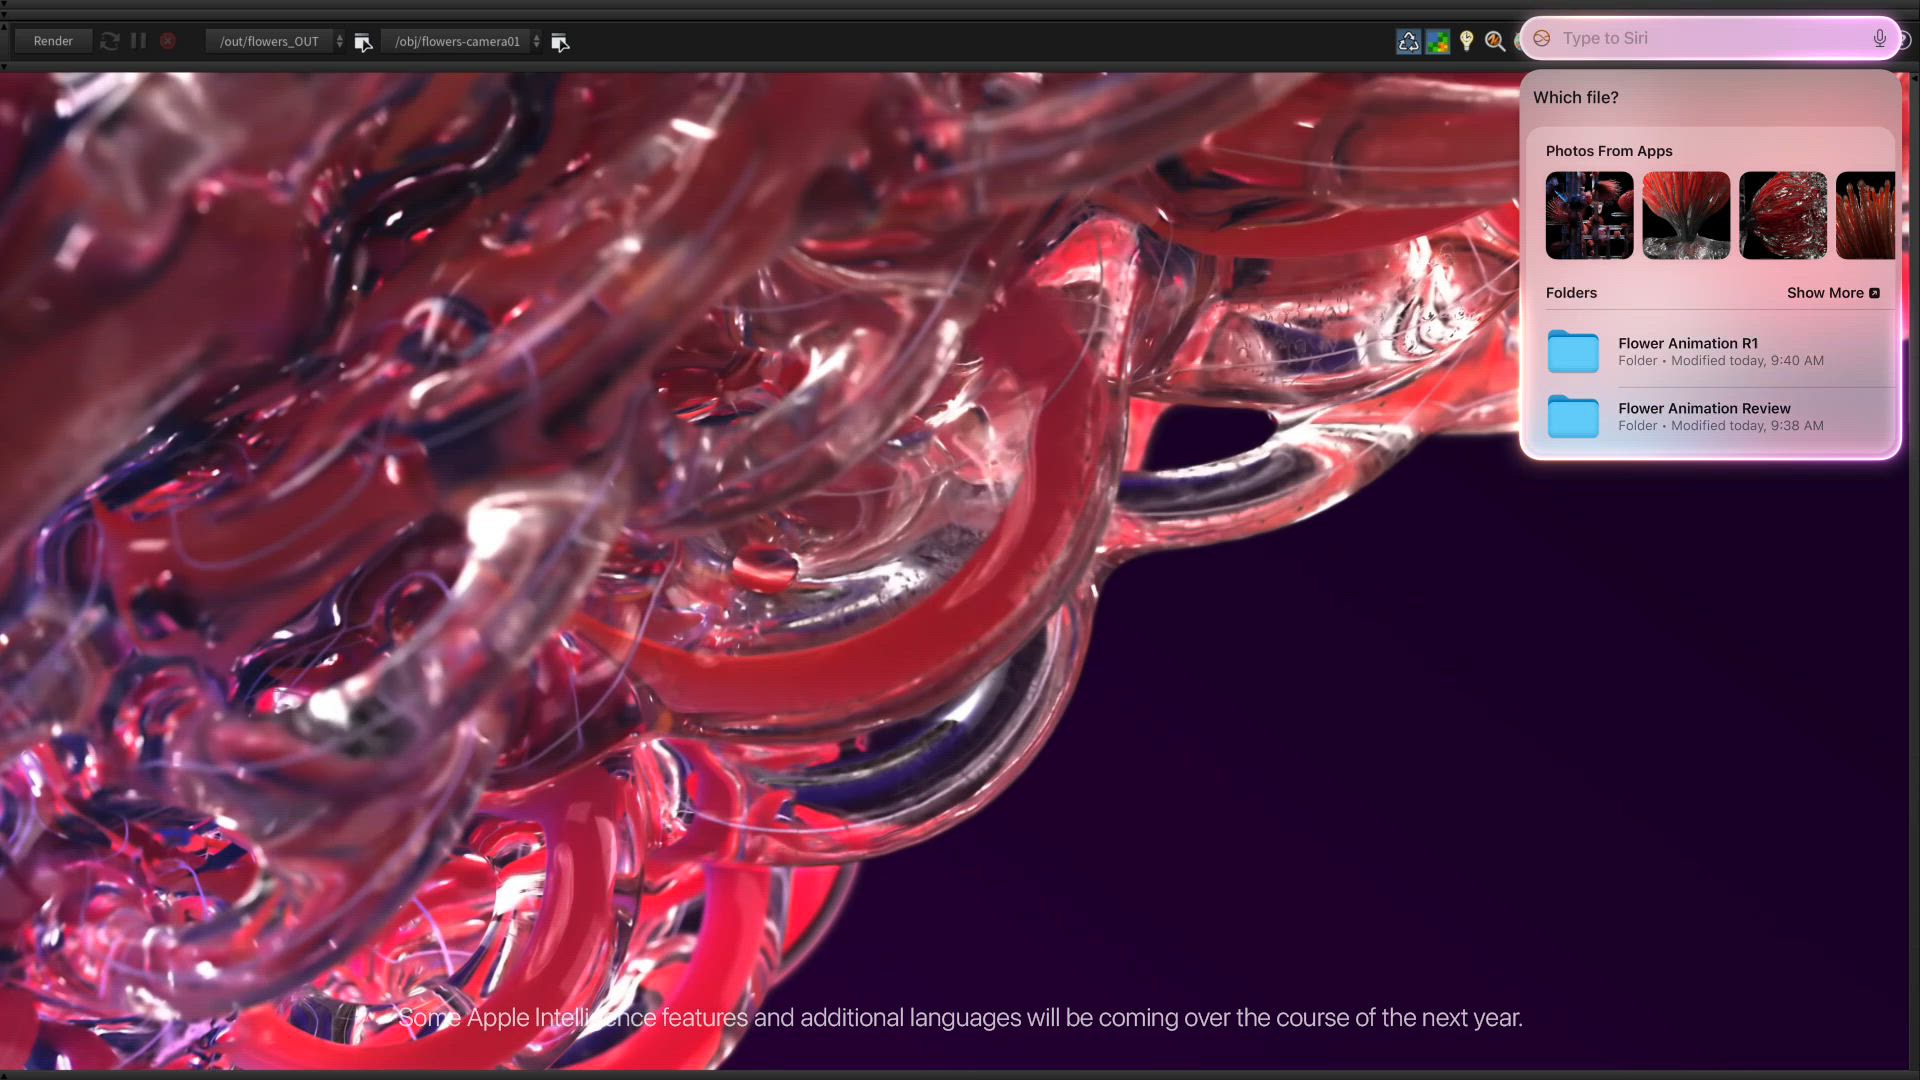Click the Render button

(x=53, y=41)
